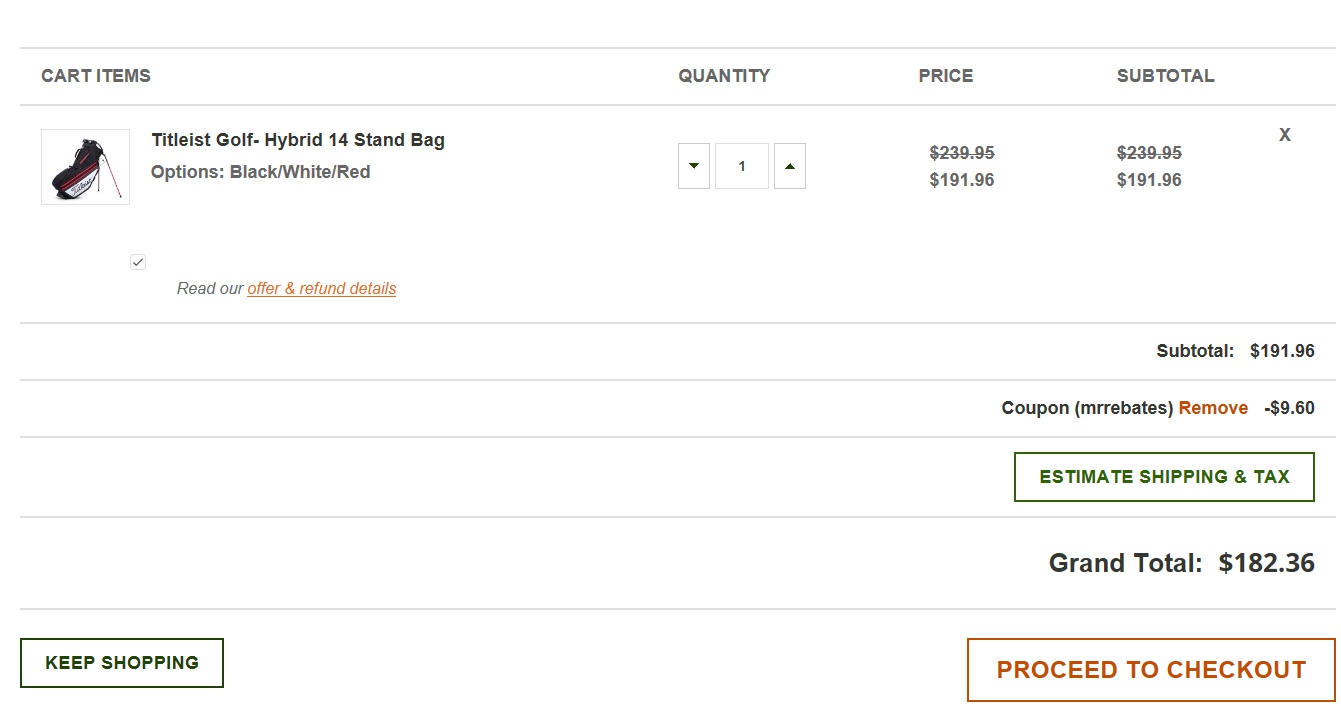Increase quantity with the up arrow
This screenshot has width=1341, height=715.
790,166
